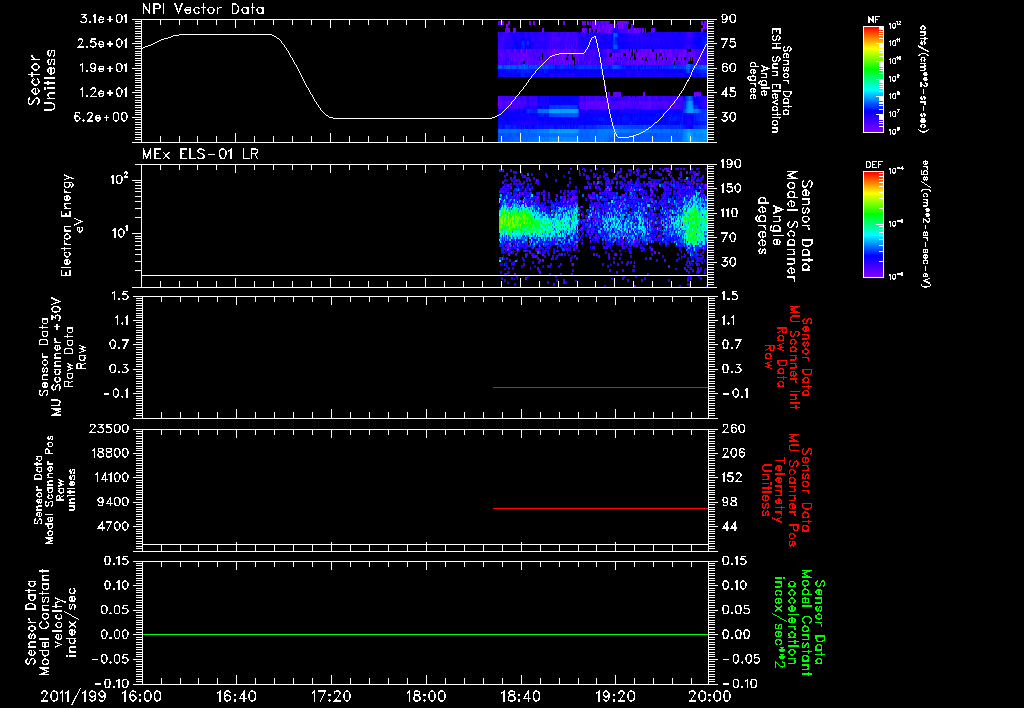Select the '1.9e+01' sector axis value

[104, 68]
